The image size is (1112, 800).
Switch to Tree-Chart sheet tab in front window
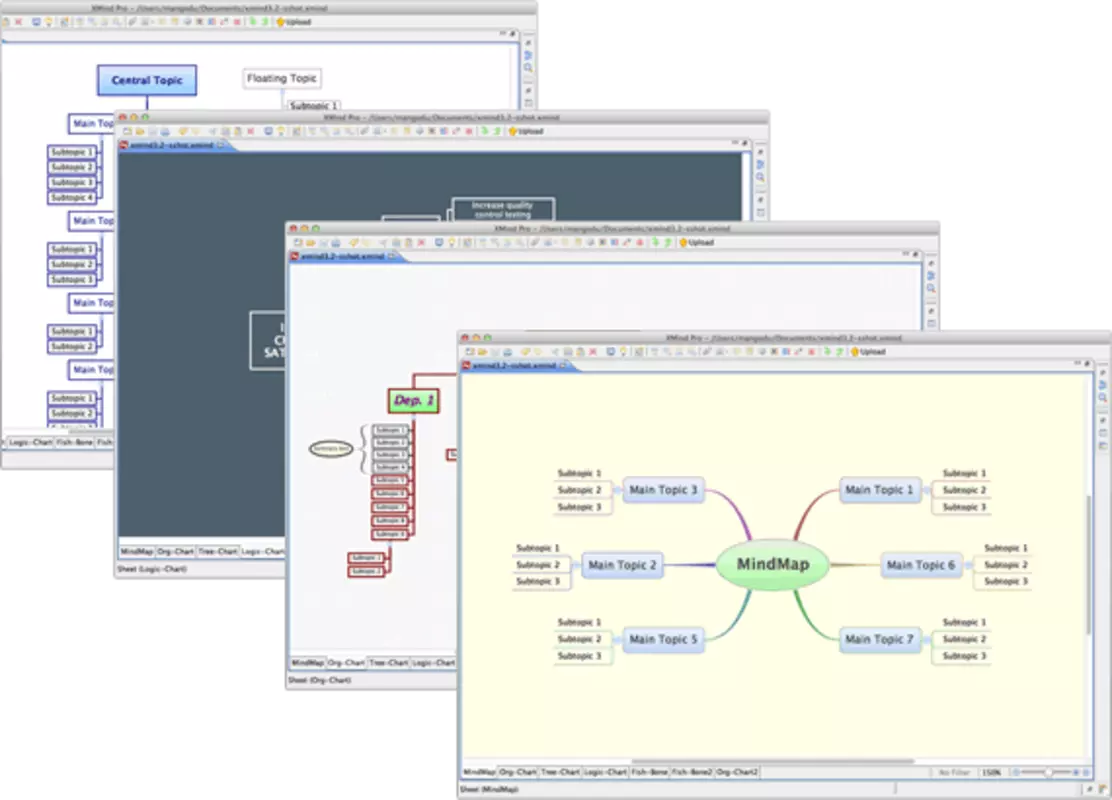click(560, 772)
